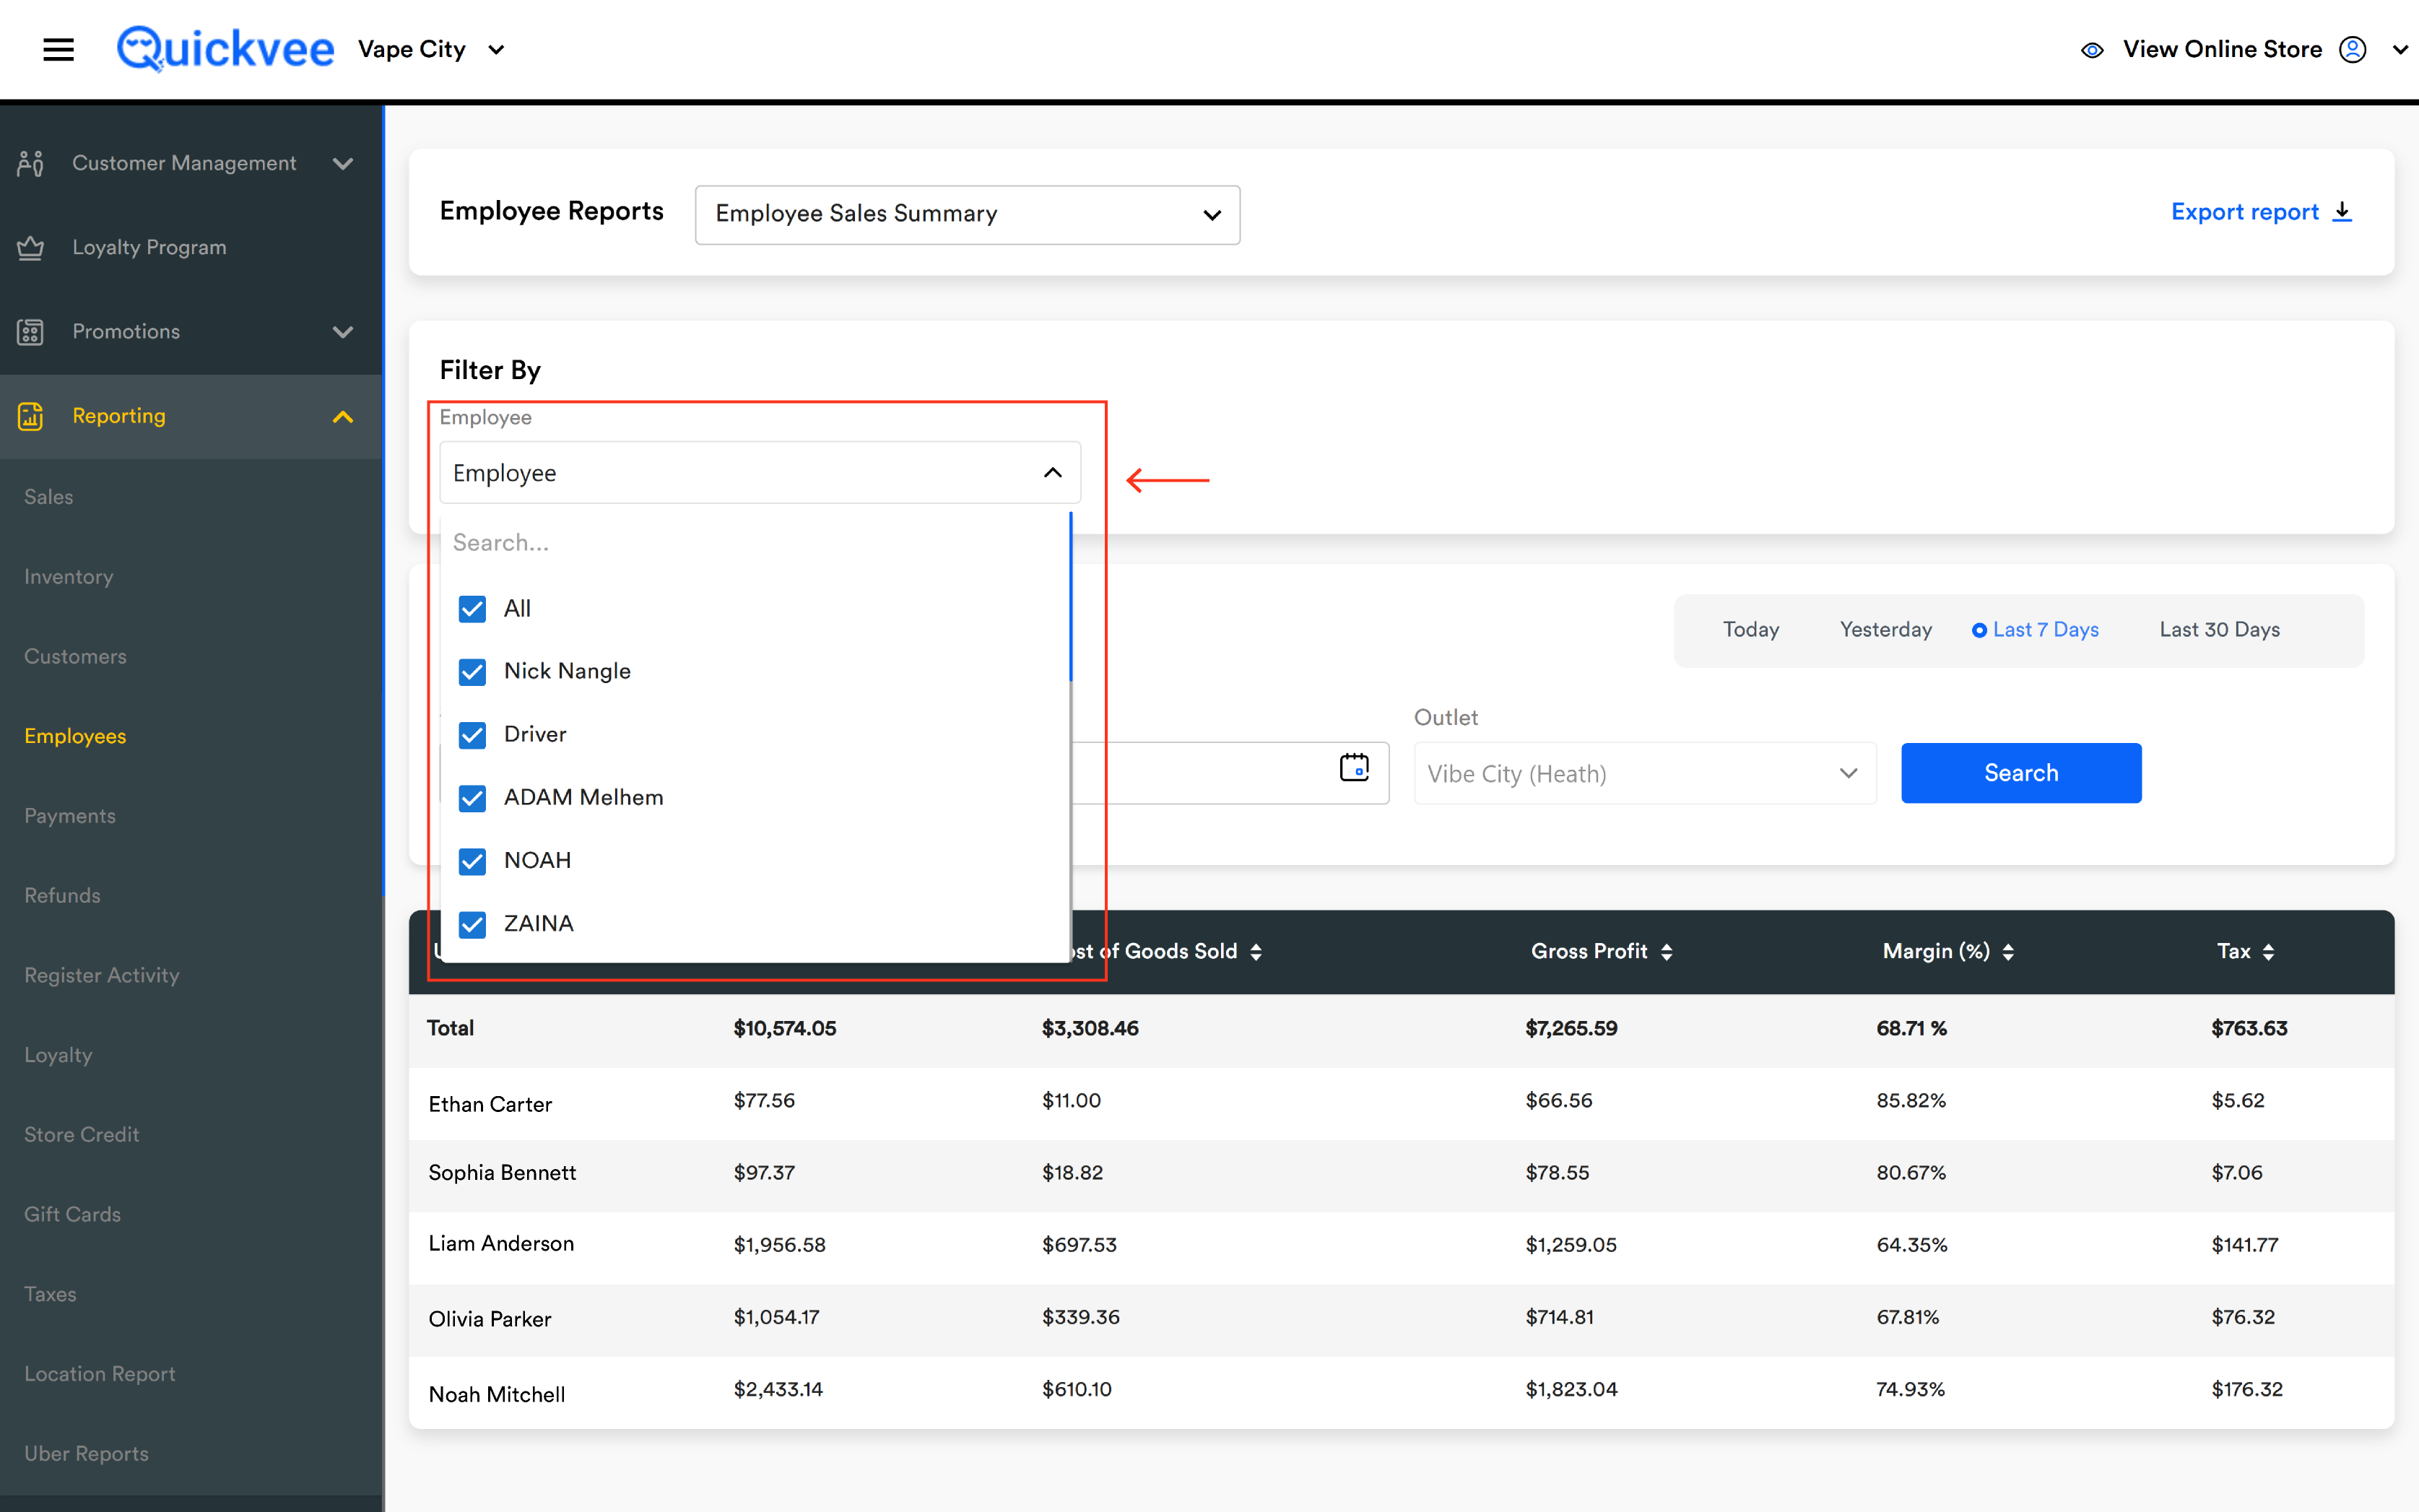Open the hamburger navigation menu
This screenshot has width=2419, height=1512.
[59, 49]
